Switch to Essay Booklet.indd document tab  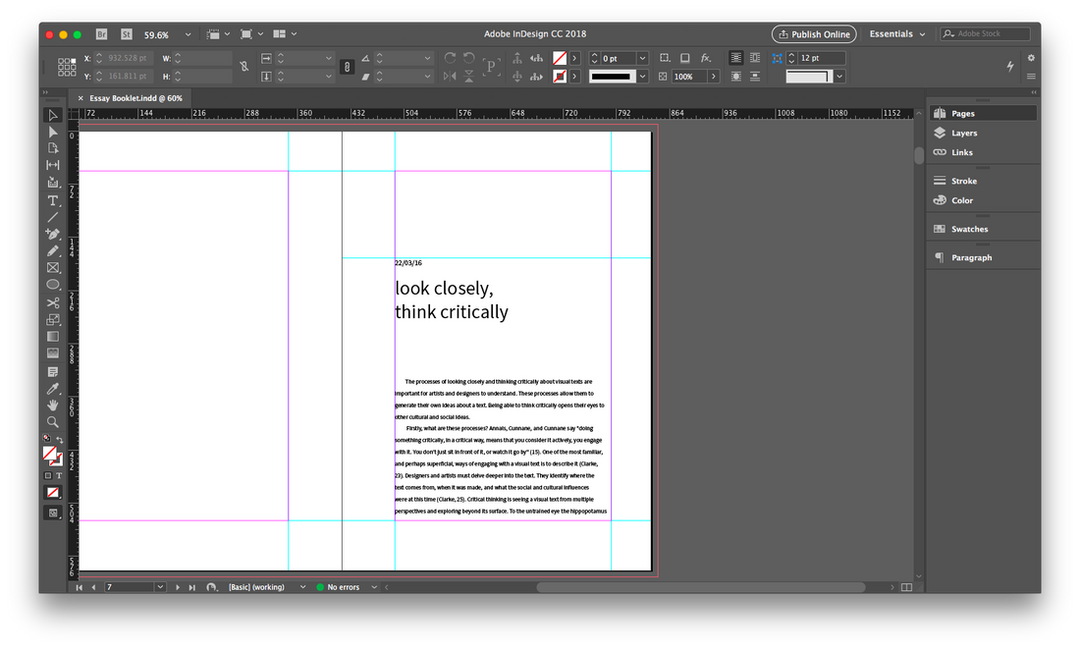135,98
